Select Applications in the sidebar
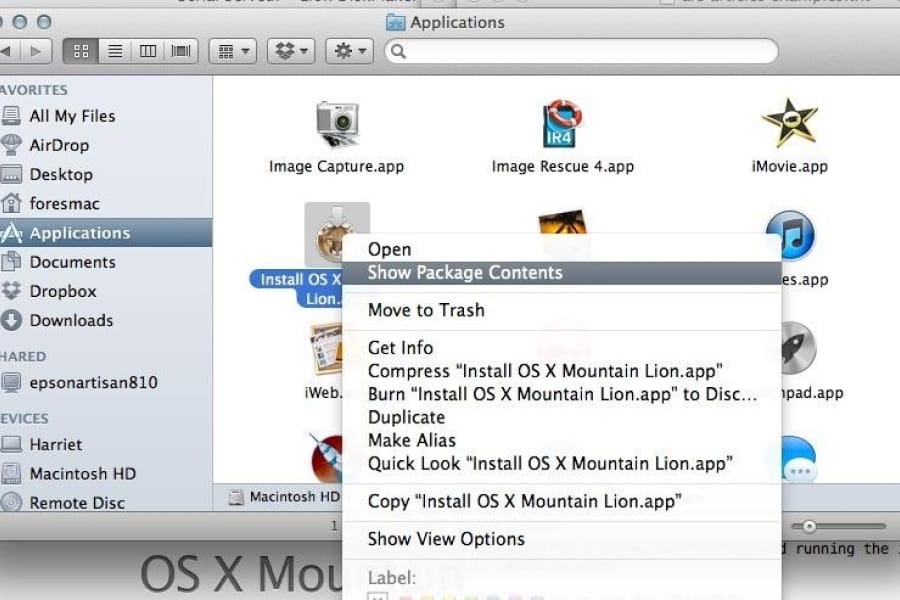This screenshot has height=600, width=900. click(106, 233)
